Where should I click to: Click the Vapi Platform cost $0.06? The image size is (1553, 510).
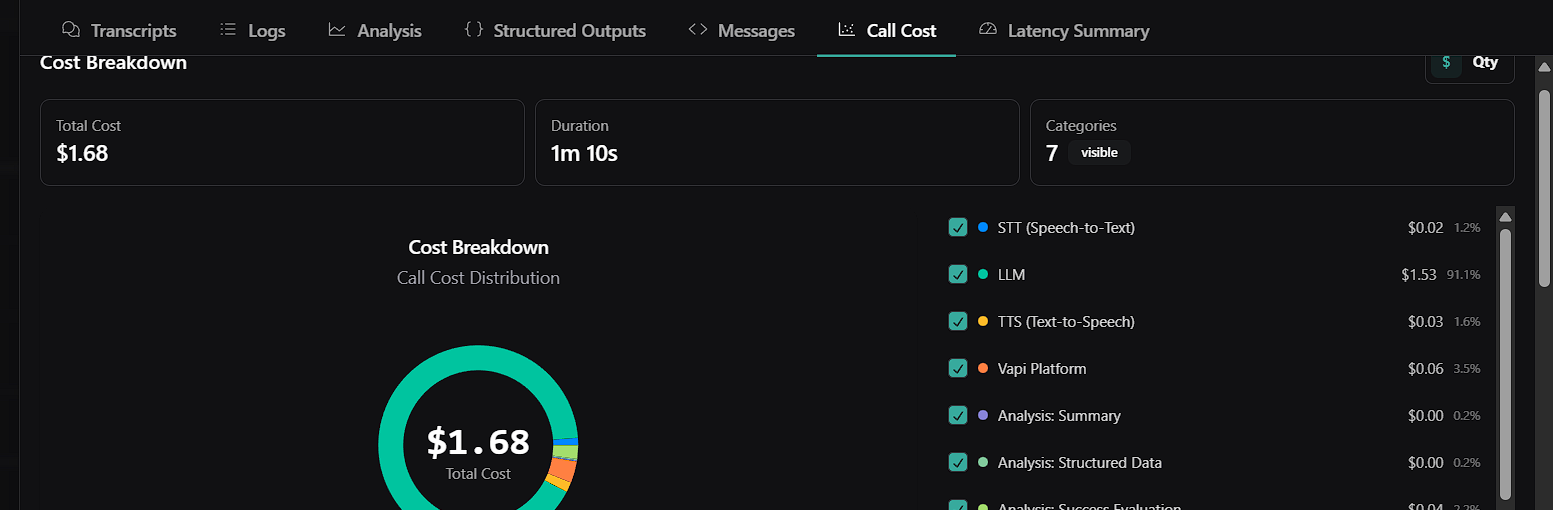tap(1425, 368)
